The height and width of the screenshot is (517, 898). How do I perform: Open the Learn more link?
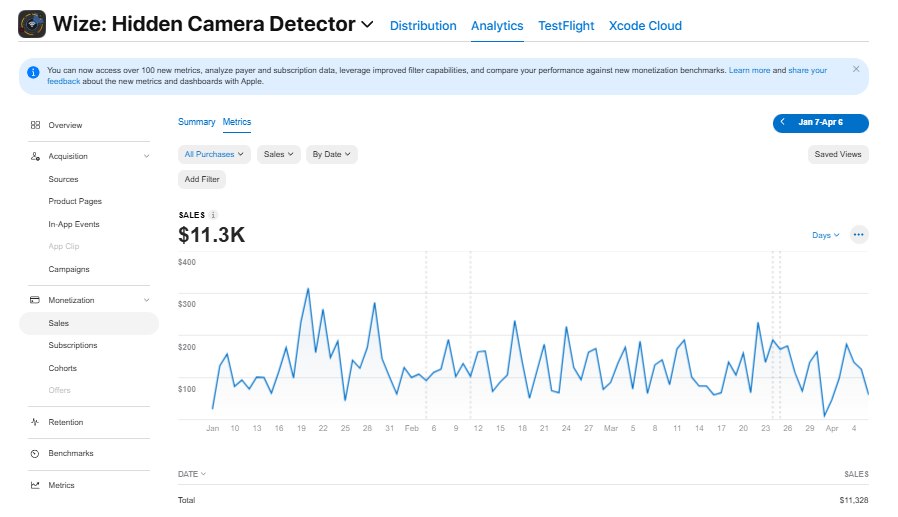[x=749, y=70]
